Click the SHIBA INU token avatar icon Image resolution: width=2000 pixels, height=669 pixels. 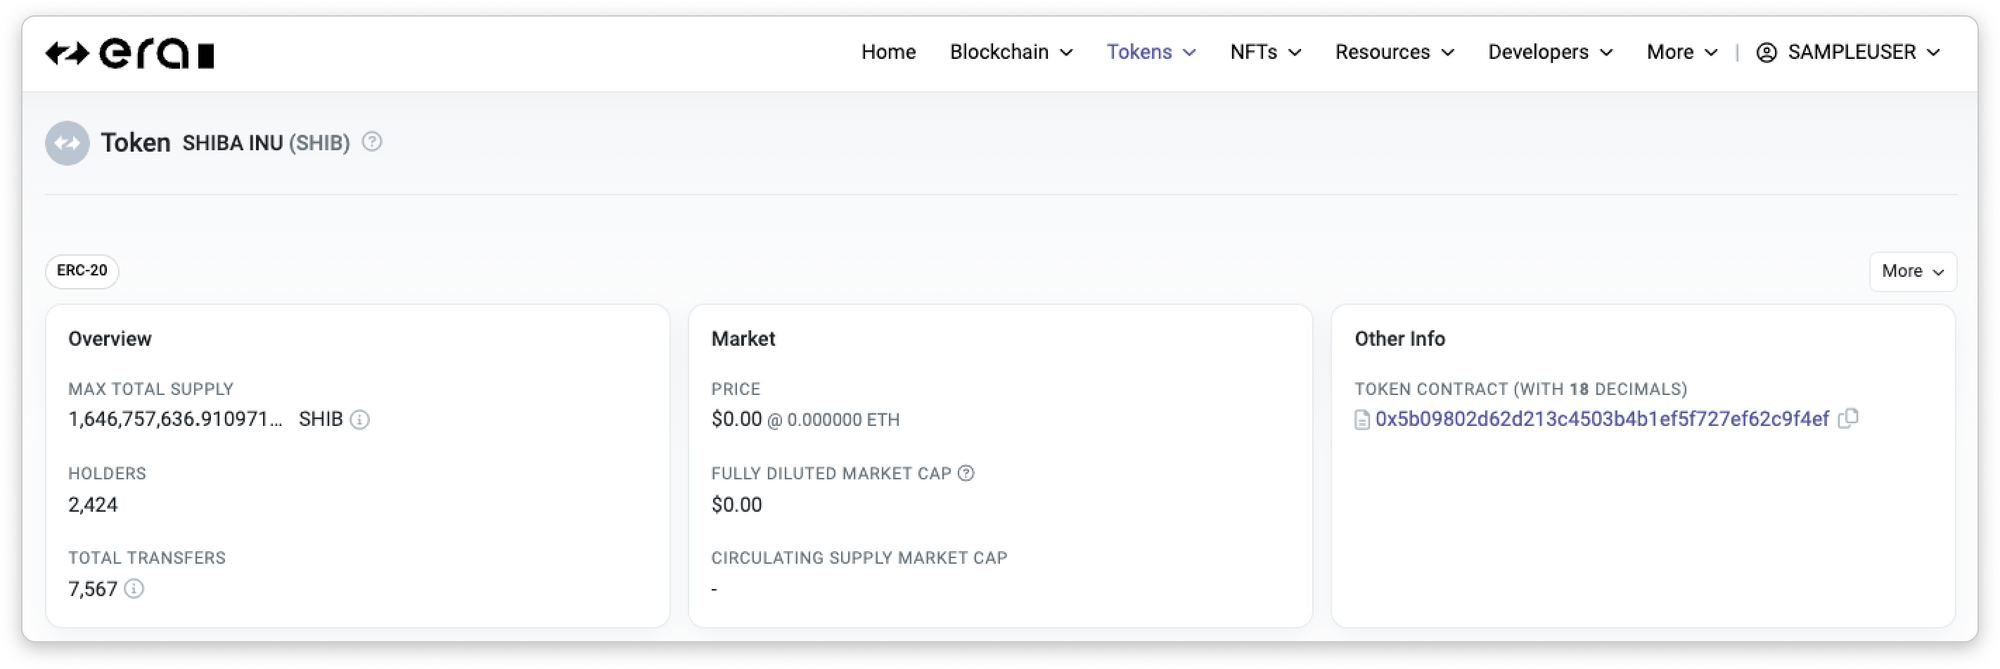[x=67, y=143]
